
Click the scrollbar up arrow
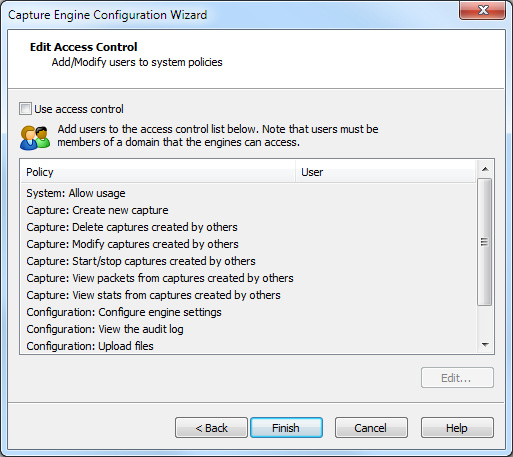point(485,169)
